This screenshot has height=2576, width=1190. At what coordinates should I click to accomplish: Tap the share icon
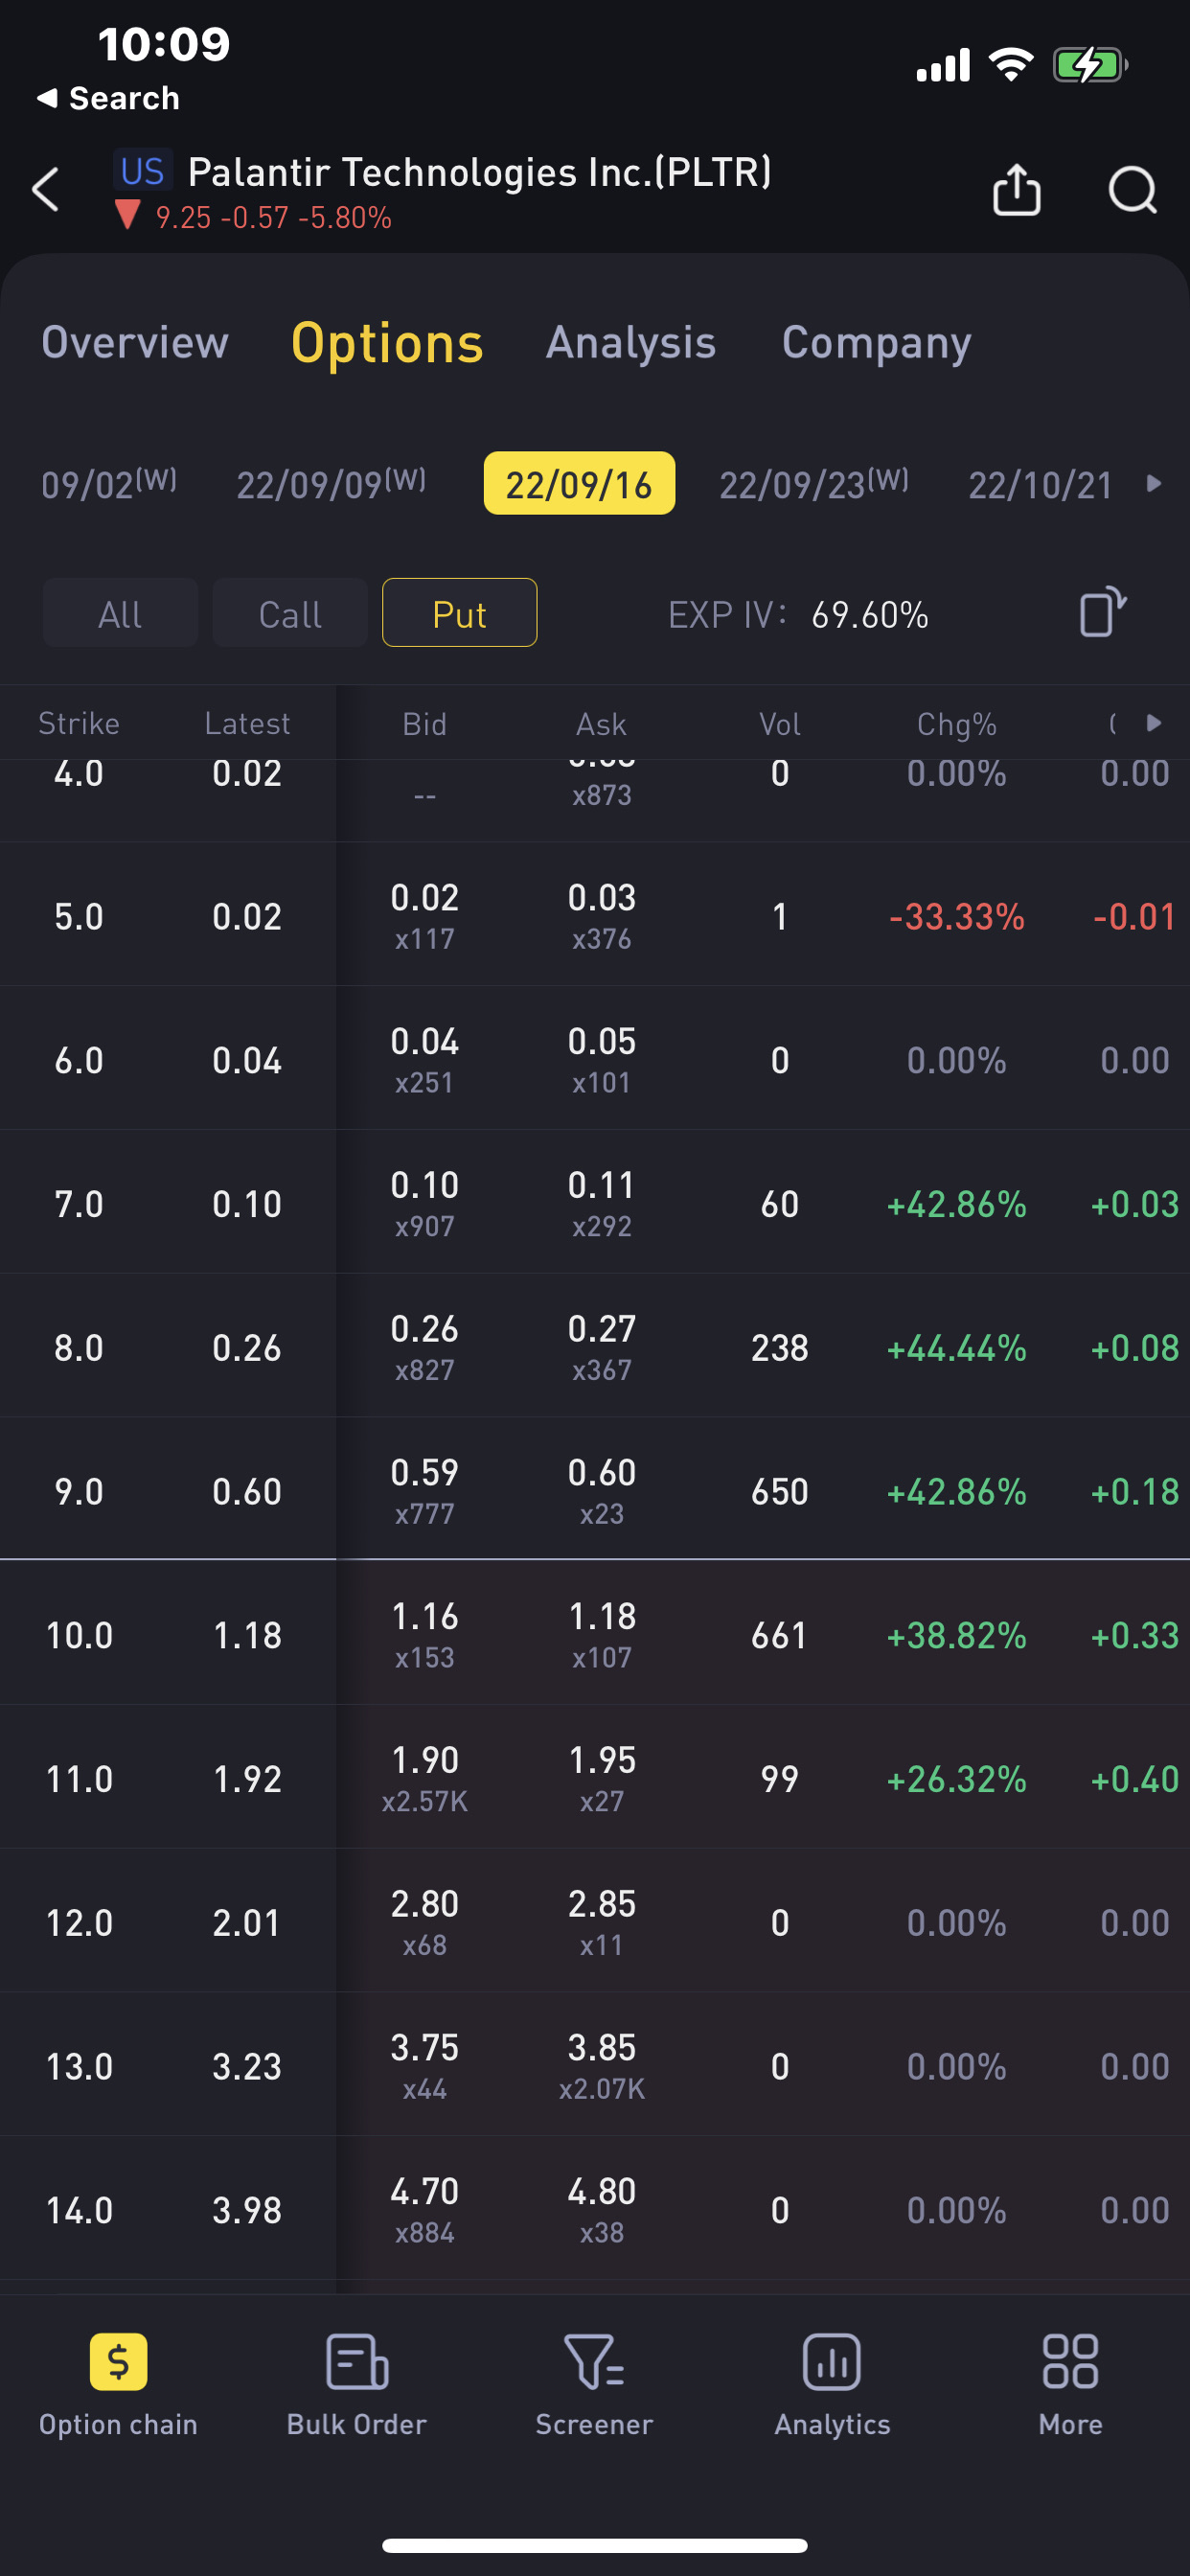[1016, 189]
